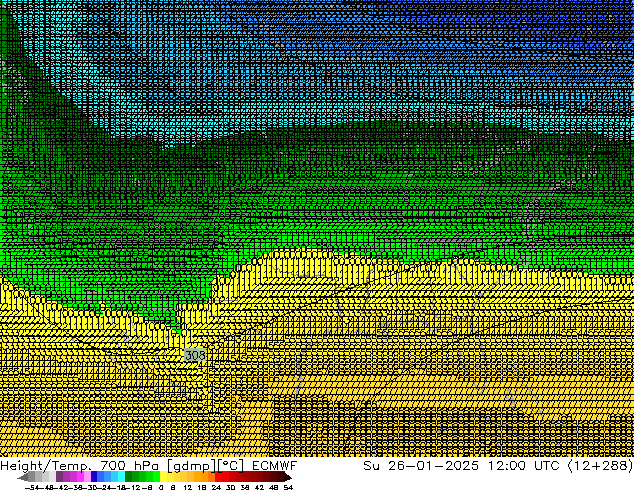The height and width of the screenshot is (490, 634).
Task: Click the dark blue -30 legend swatch
Action: (x=94, y=477)
